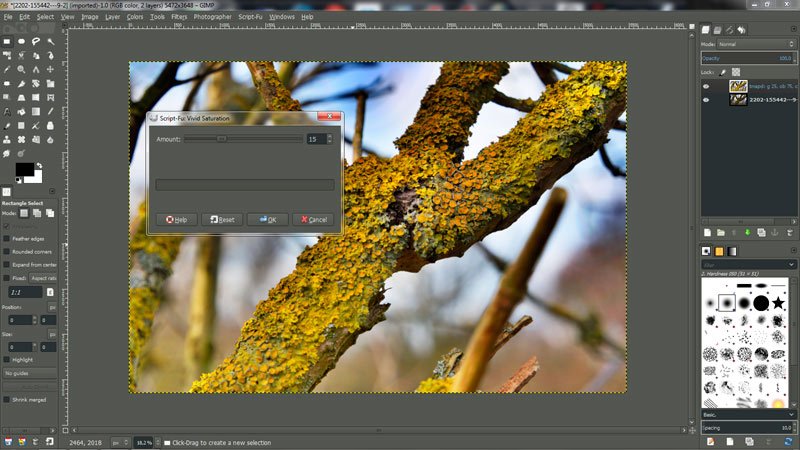800x450 pixels.
Task: Enable the Feather edges checkbox
Action: tap(7, 238)
